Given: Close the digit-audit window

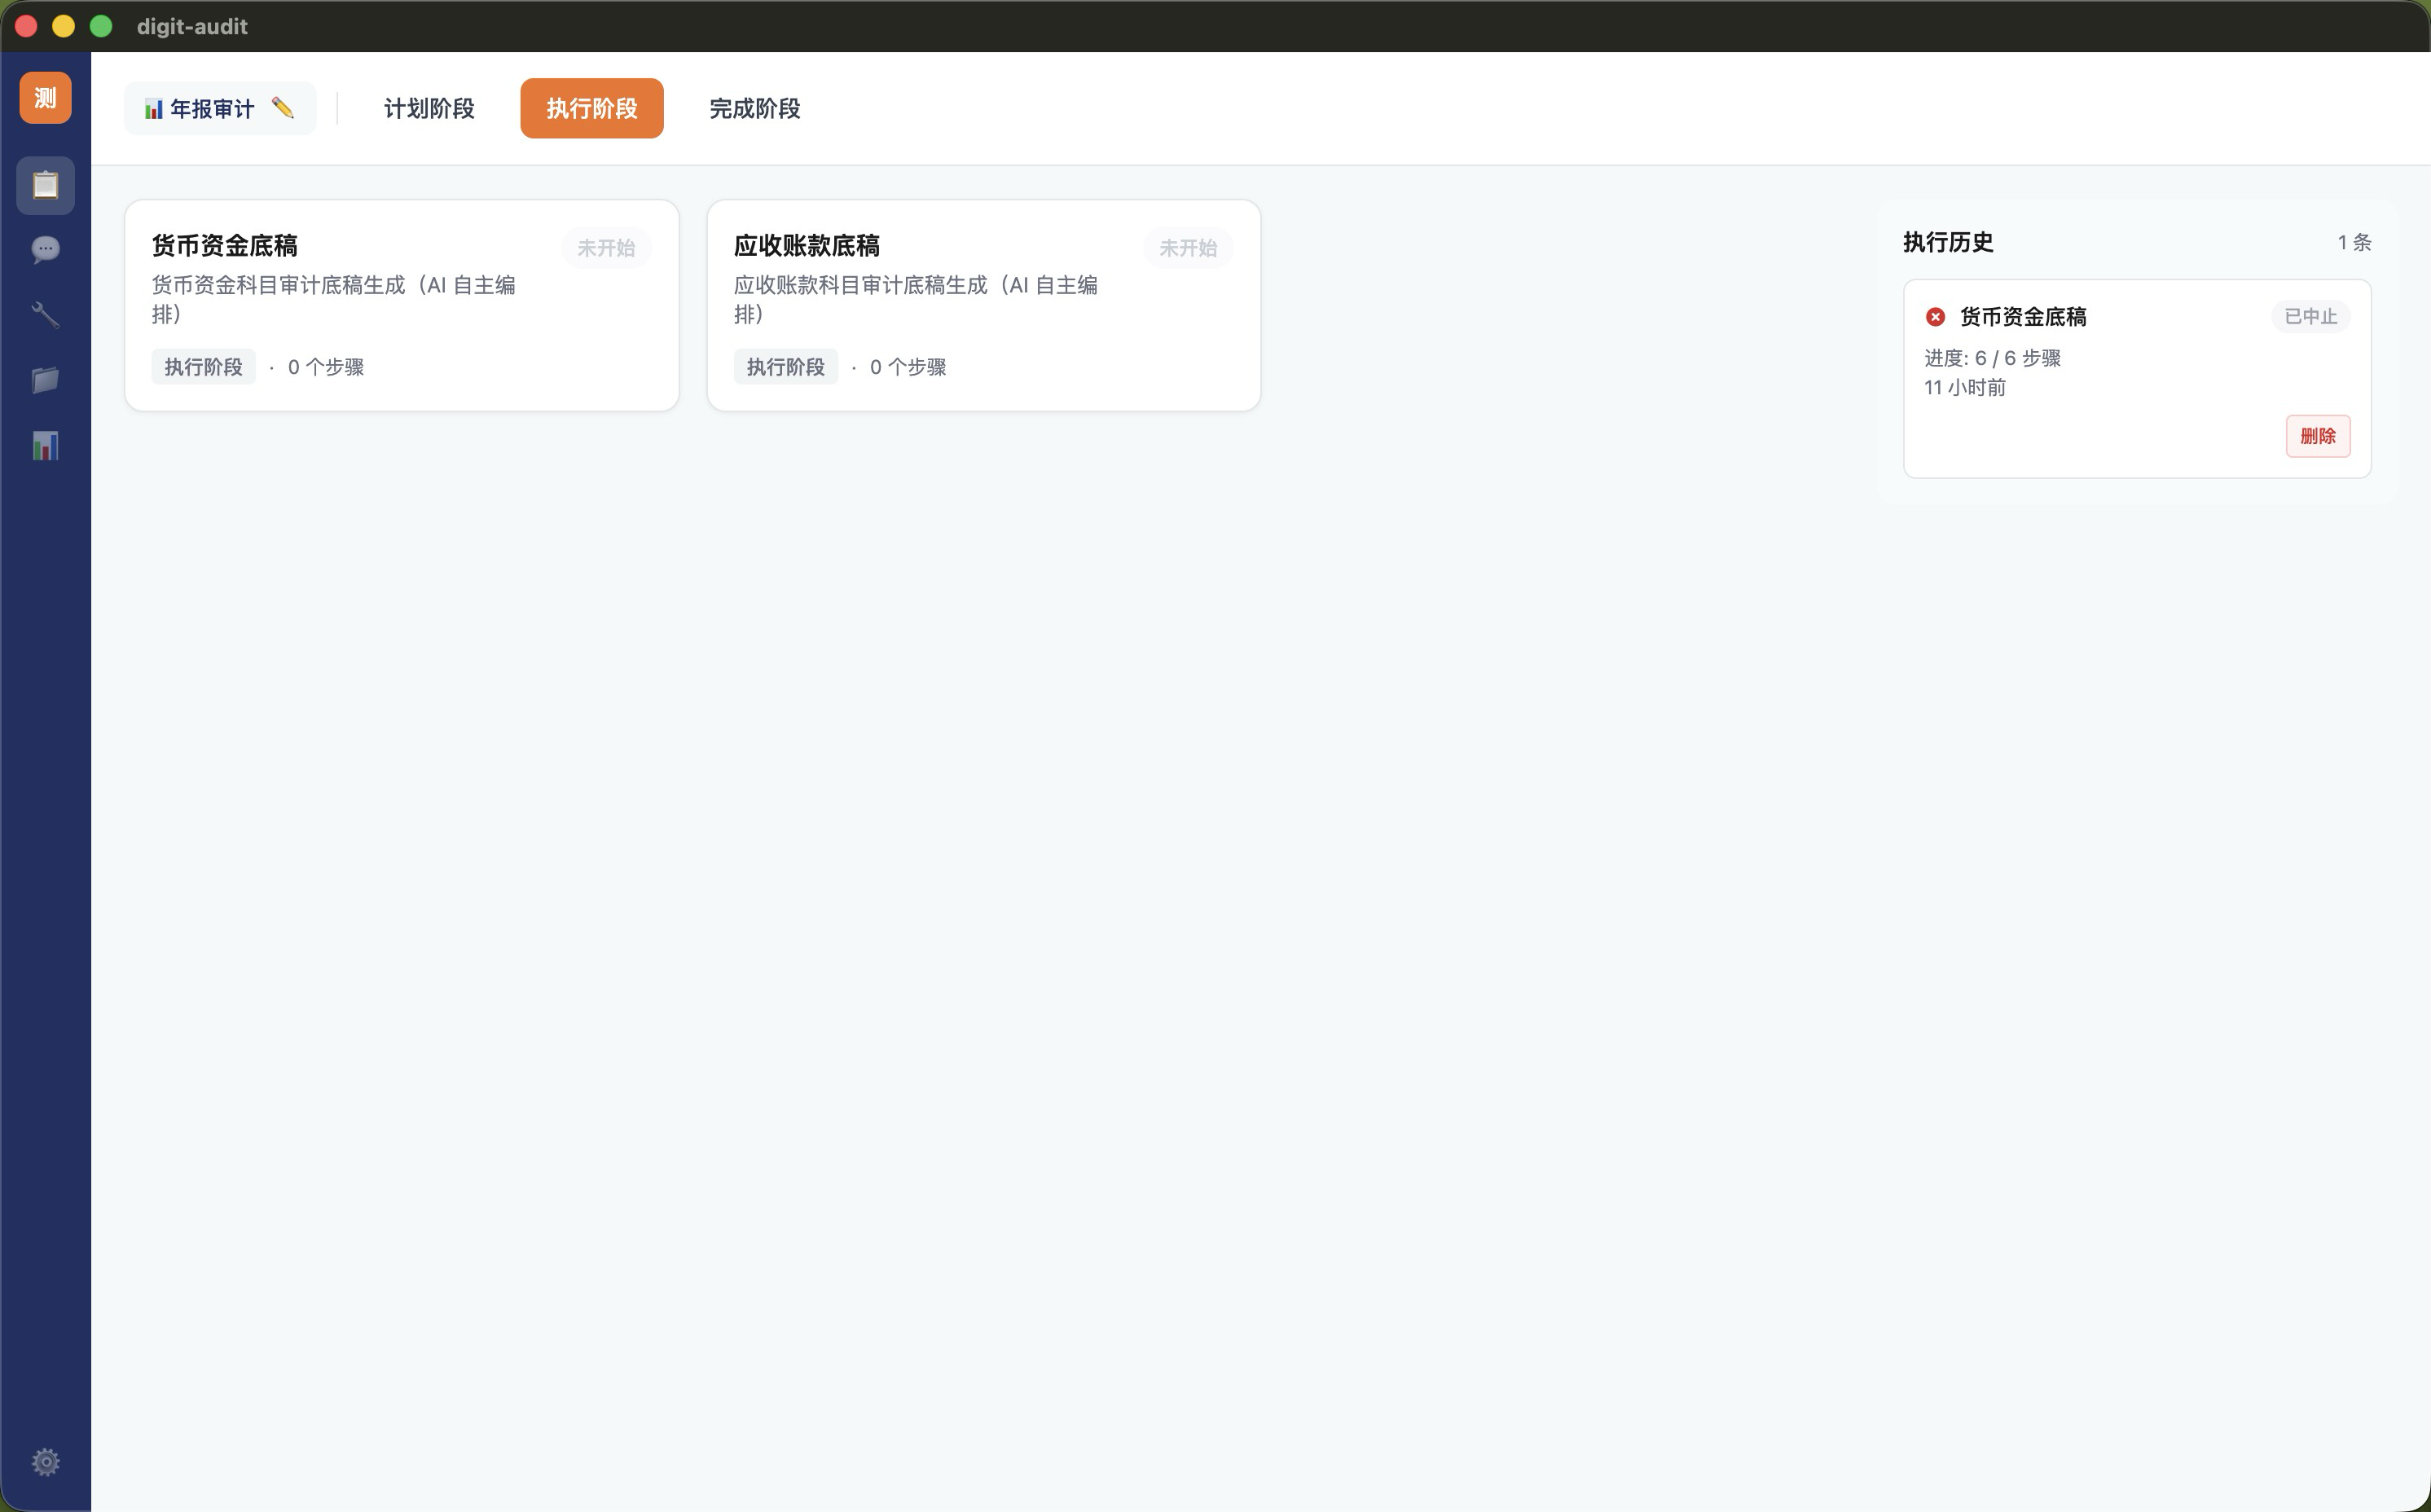Looking at the screenshot, I should (26, 26).
